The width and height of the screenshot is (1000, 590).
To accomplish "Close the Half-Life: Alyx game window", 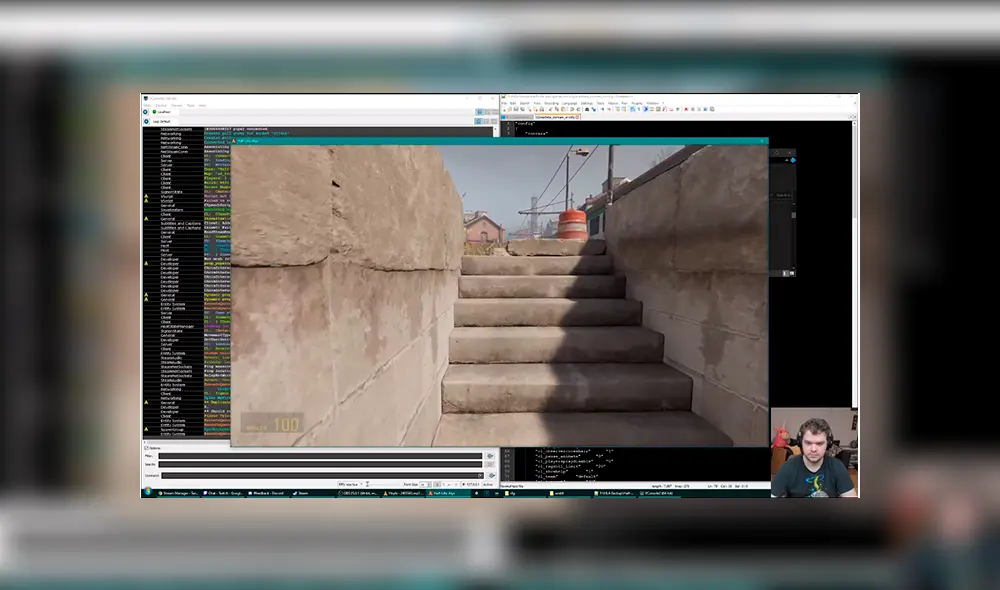I will (762, 142).
